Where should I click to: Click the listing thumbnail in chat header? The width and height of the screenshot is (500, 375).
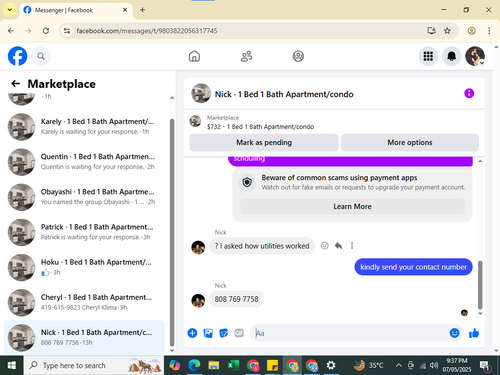201,93
